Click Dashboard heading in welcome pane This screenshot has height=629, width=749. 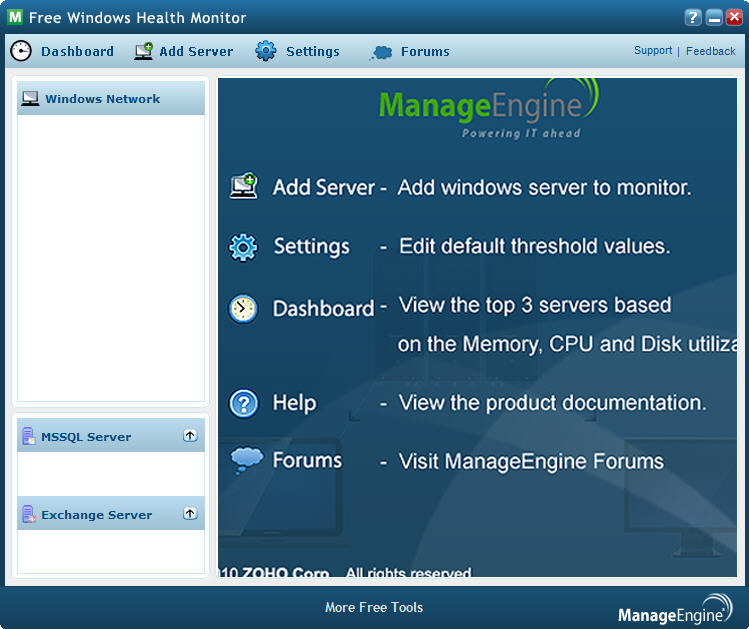pos(323,308)
